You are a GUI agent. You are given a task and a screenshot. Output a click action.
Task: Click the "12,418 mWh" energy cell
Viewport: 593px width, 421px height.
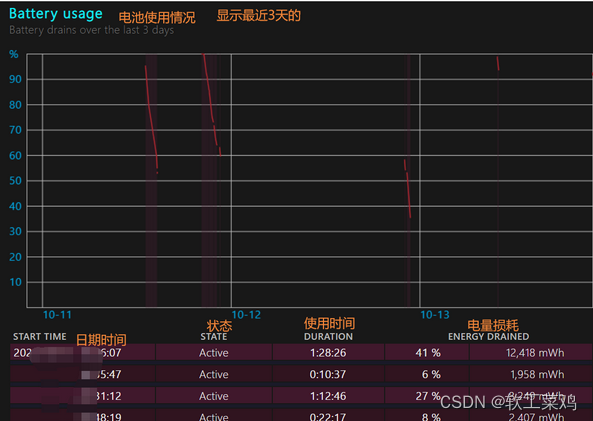coord(531,353)
